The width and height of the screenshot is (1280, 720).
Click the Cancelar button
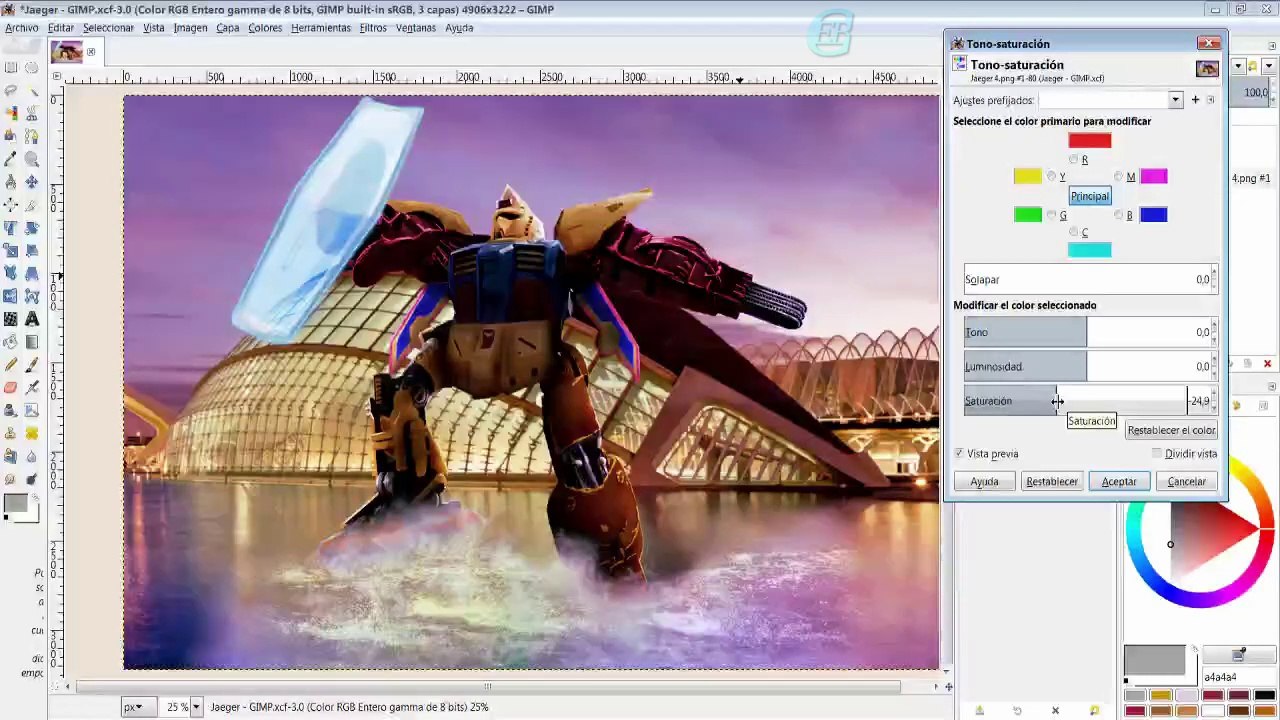(1187, 482)
